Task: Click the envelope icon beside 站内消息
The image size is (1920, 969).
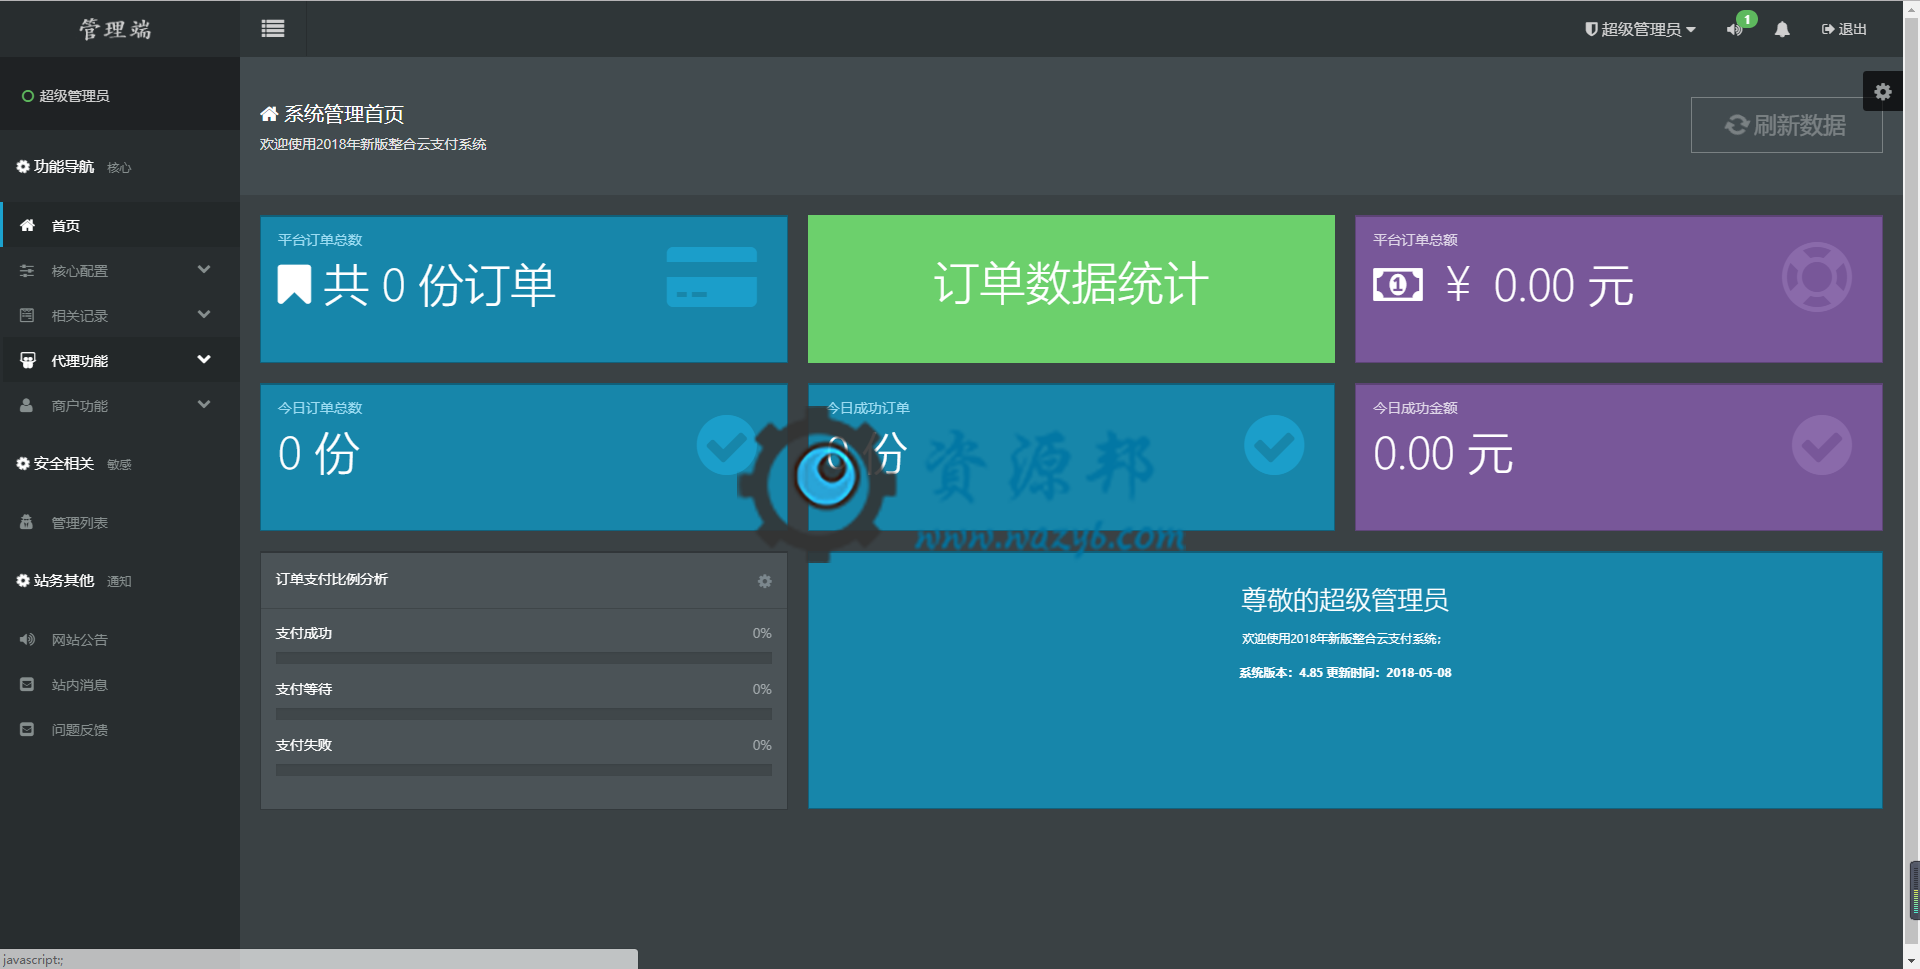Action: click(27, 685)
